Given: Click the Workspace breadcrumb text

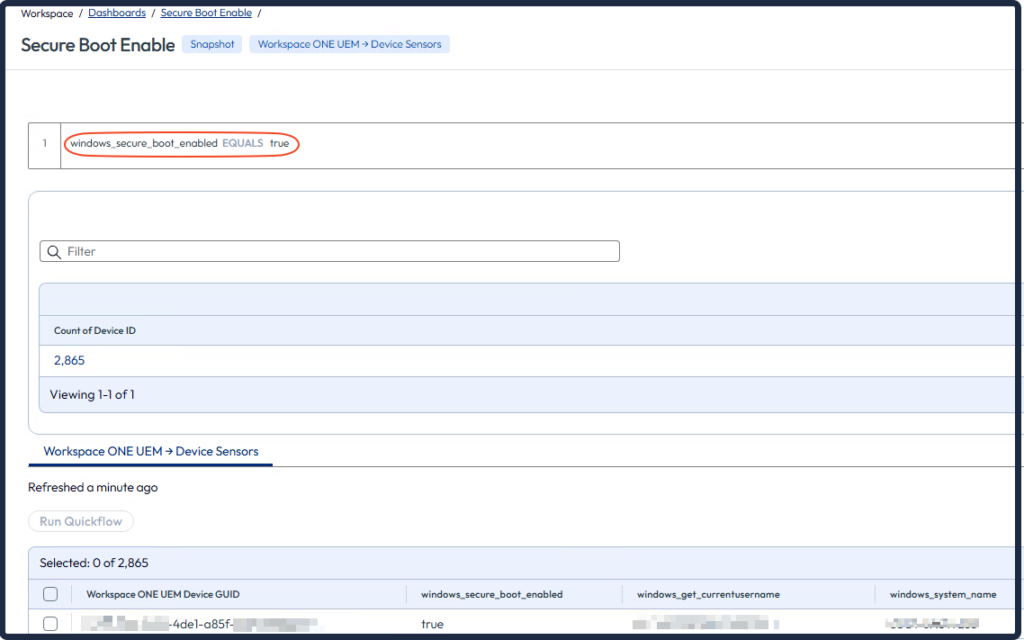Looking at the screenshot, I should coord(46,13).
